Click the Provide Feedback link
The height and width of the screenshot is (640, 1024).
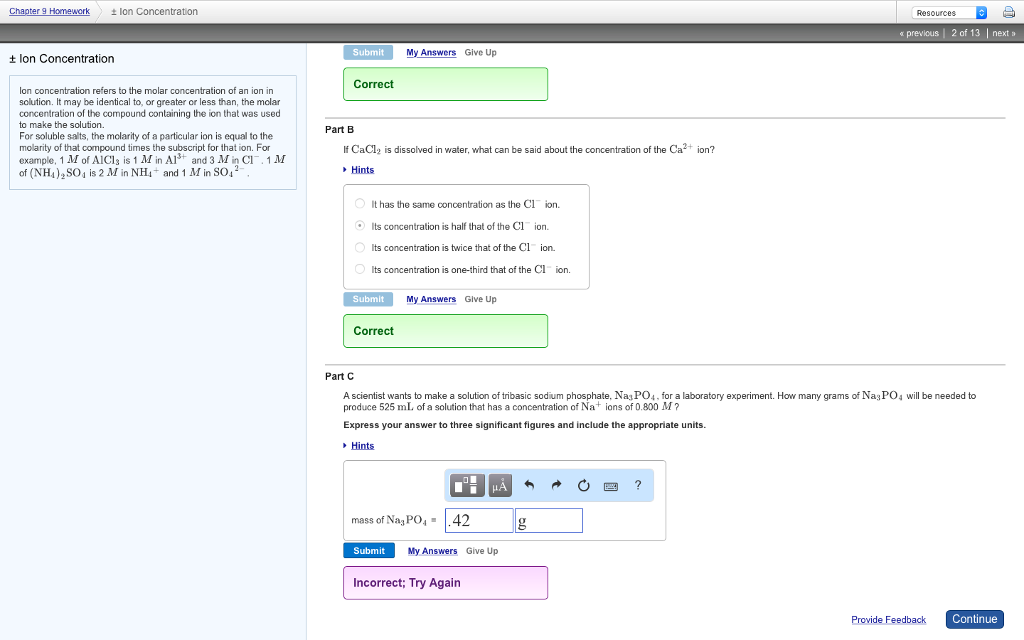888,619
